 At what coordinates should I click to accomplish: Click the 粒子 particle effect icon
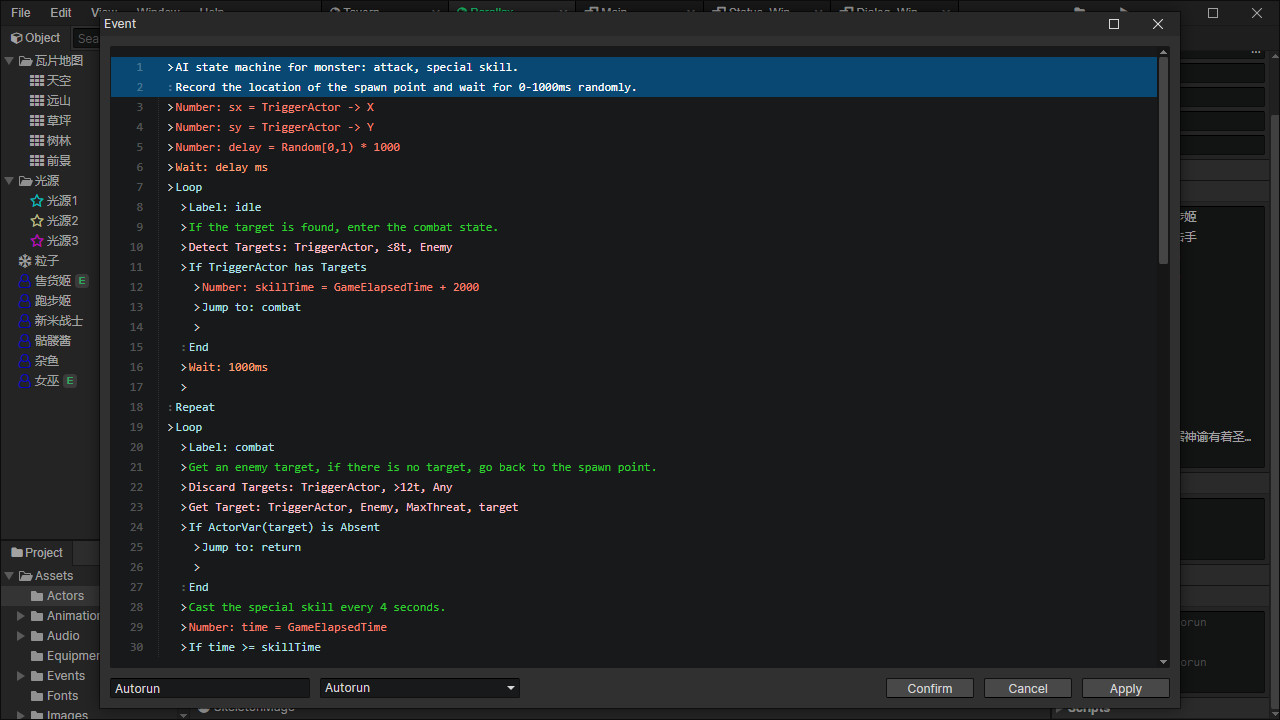(27, 260)
